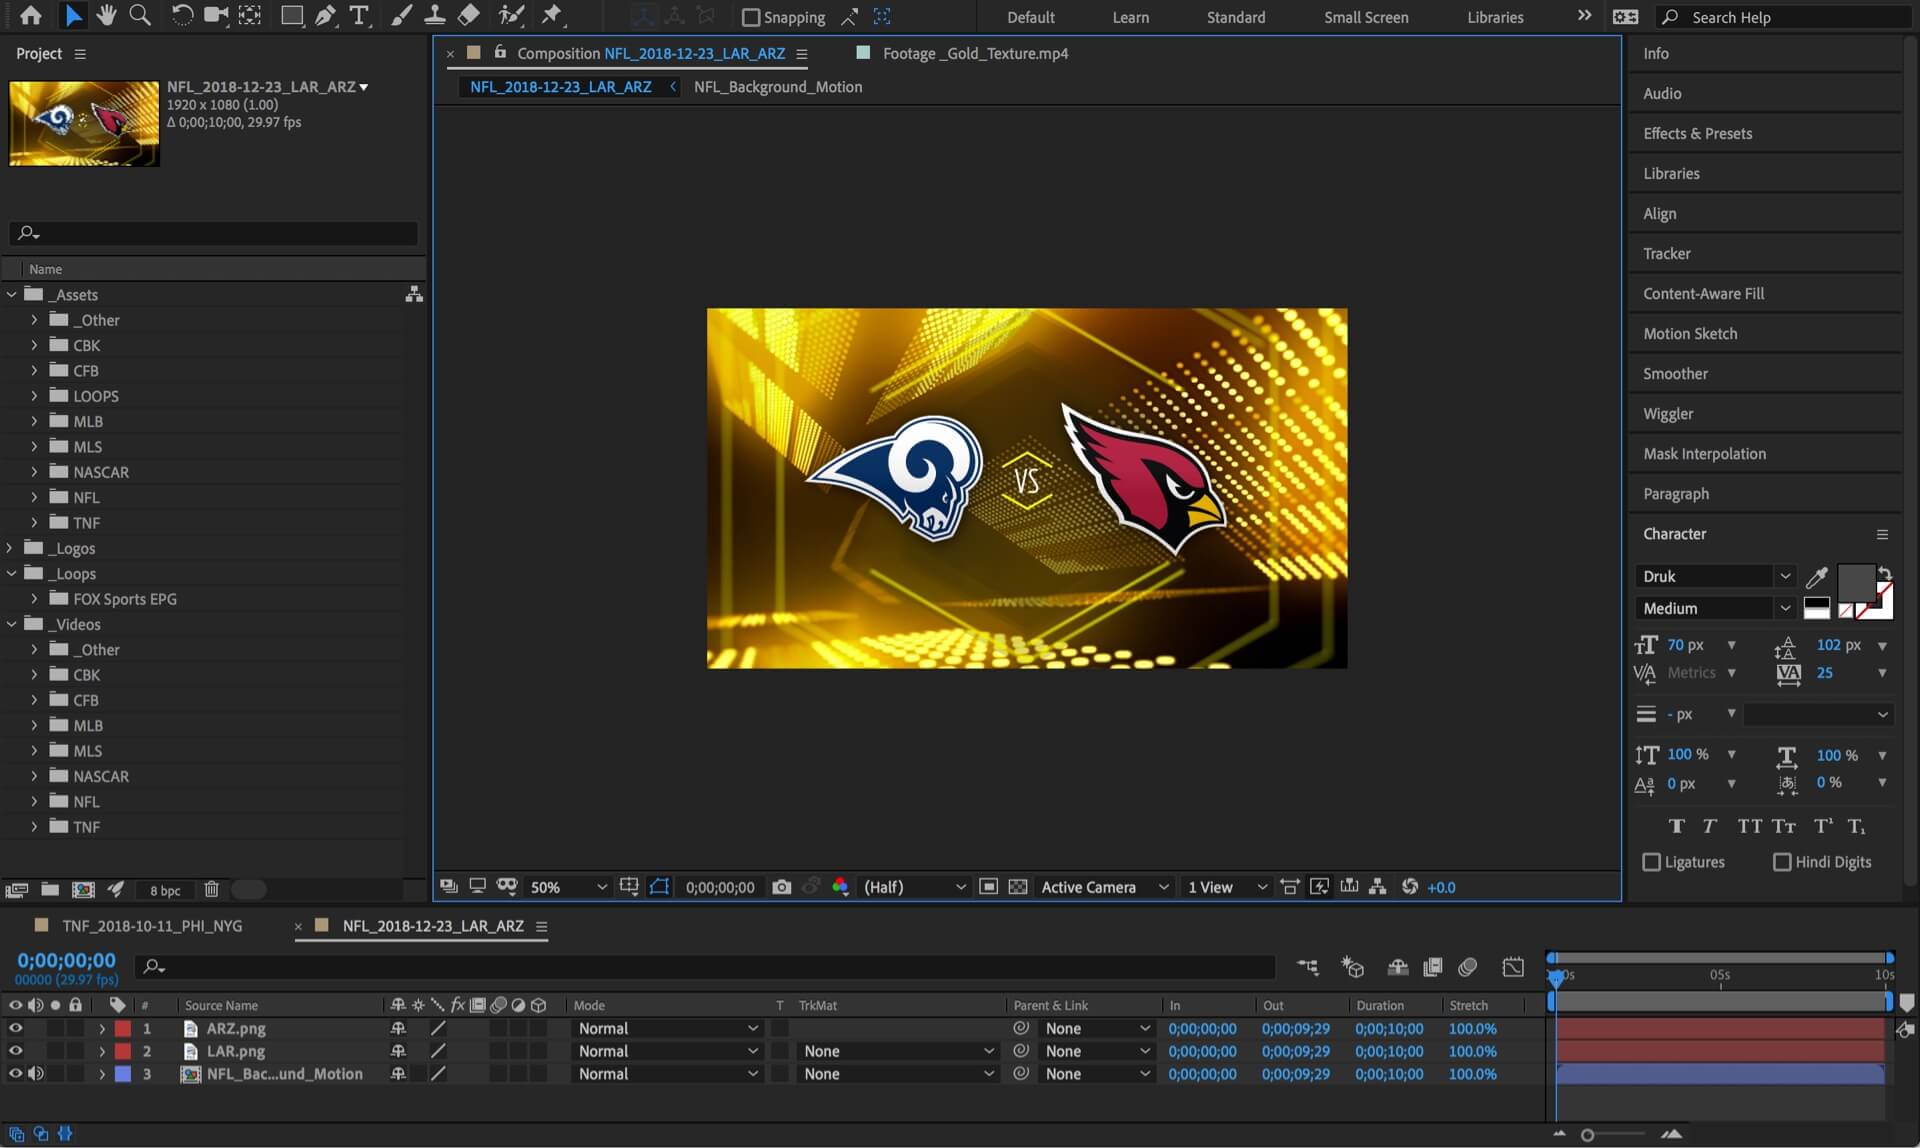
Task: Click the Take Snapshot camera icon
Action: (x=782, y=887)
